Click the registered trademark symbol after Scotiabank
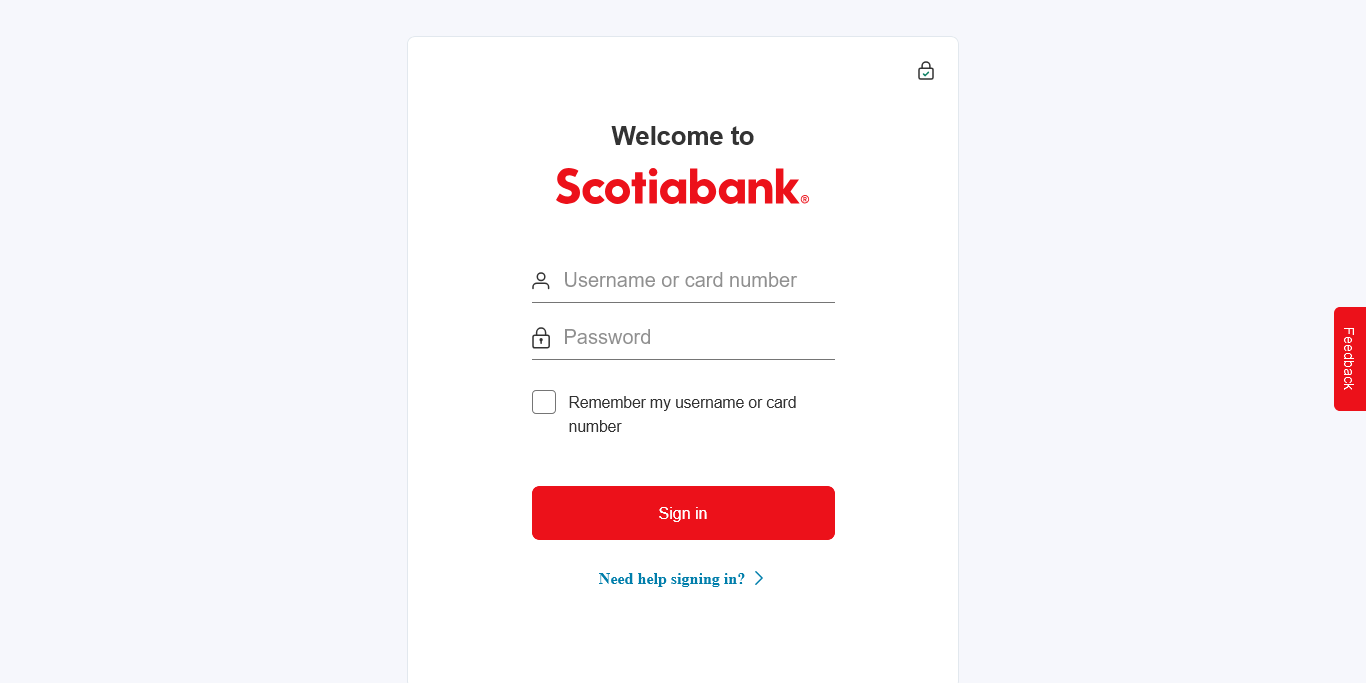 pos(805,200)
